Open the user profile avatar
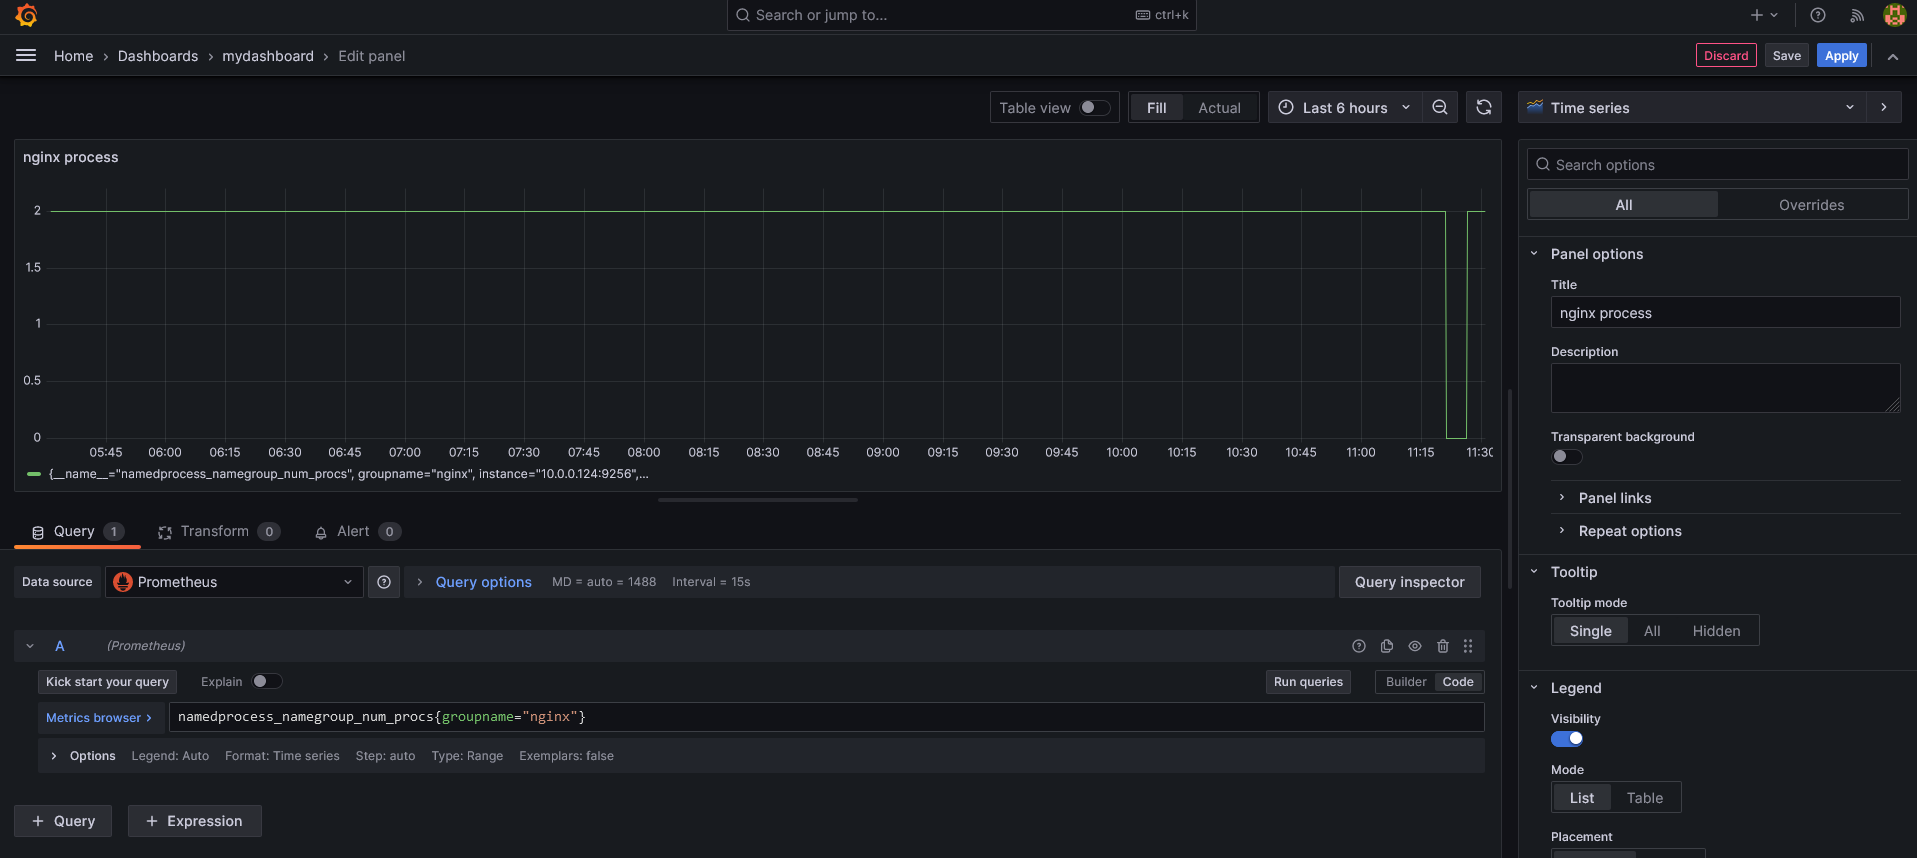 pyautogui.click(x=1894, y=15)
